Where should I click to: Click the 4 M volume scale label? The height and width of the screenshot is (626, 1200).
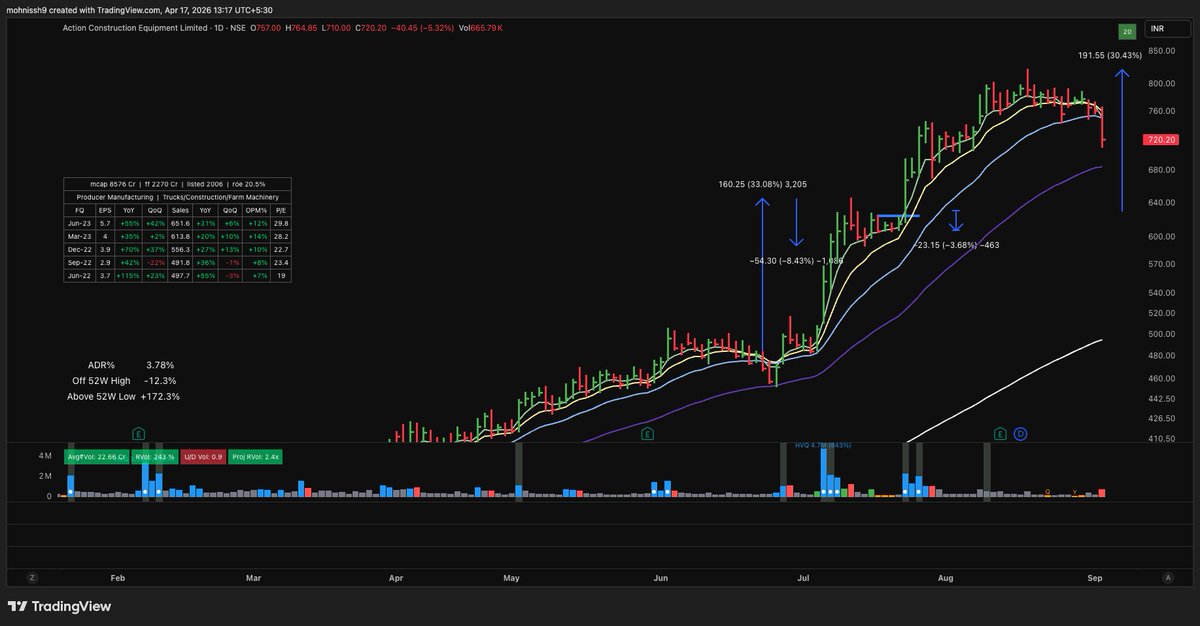45,456
